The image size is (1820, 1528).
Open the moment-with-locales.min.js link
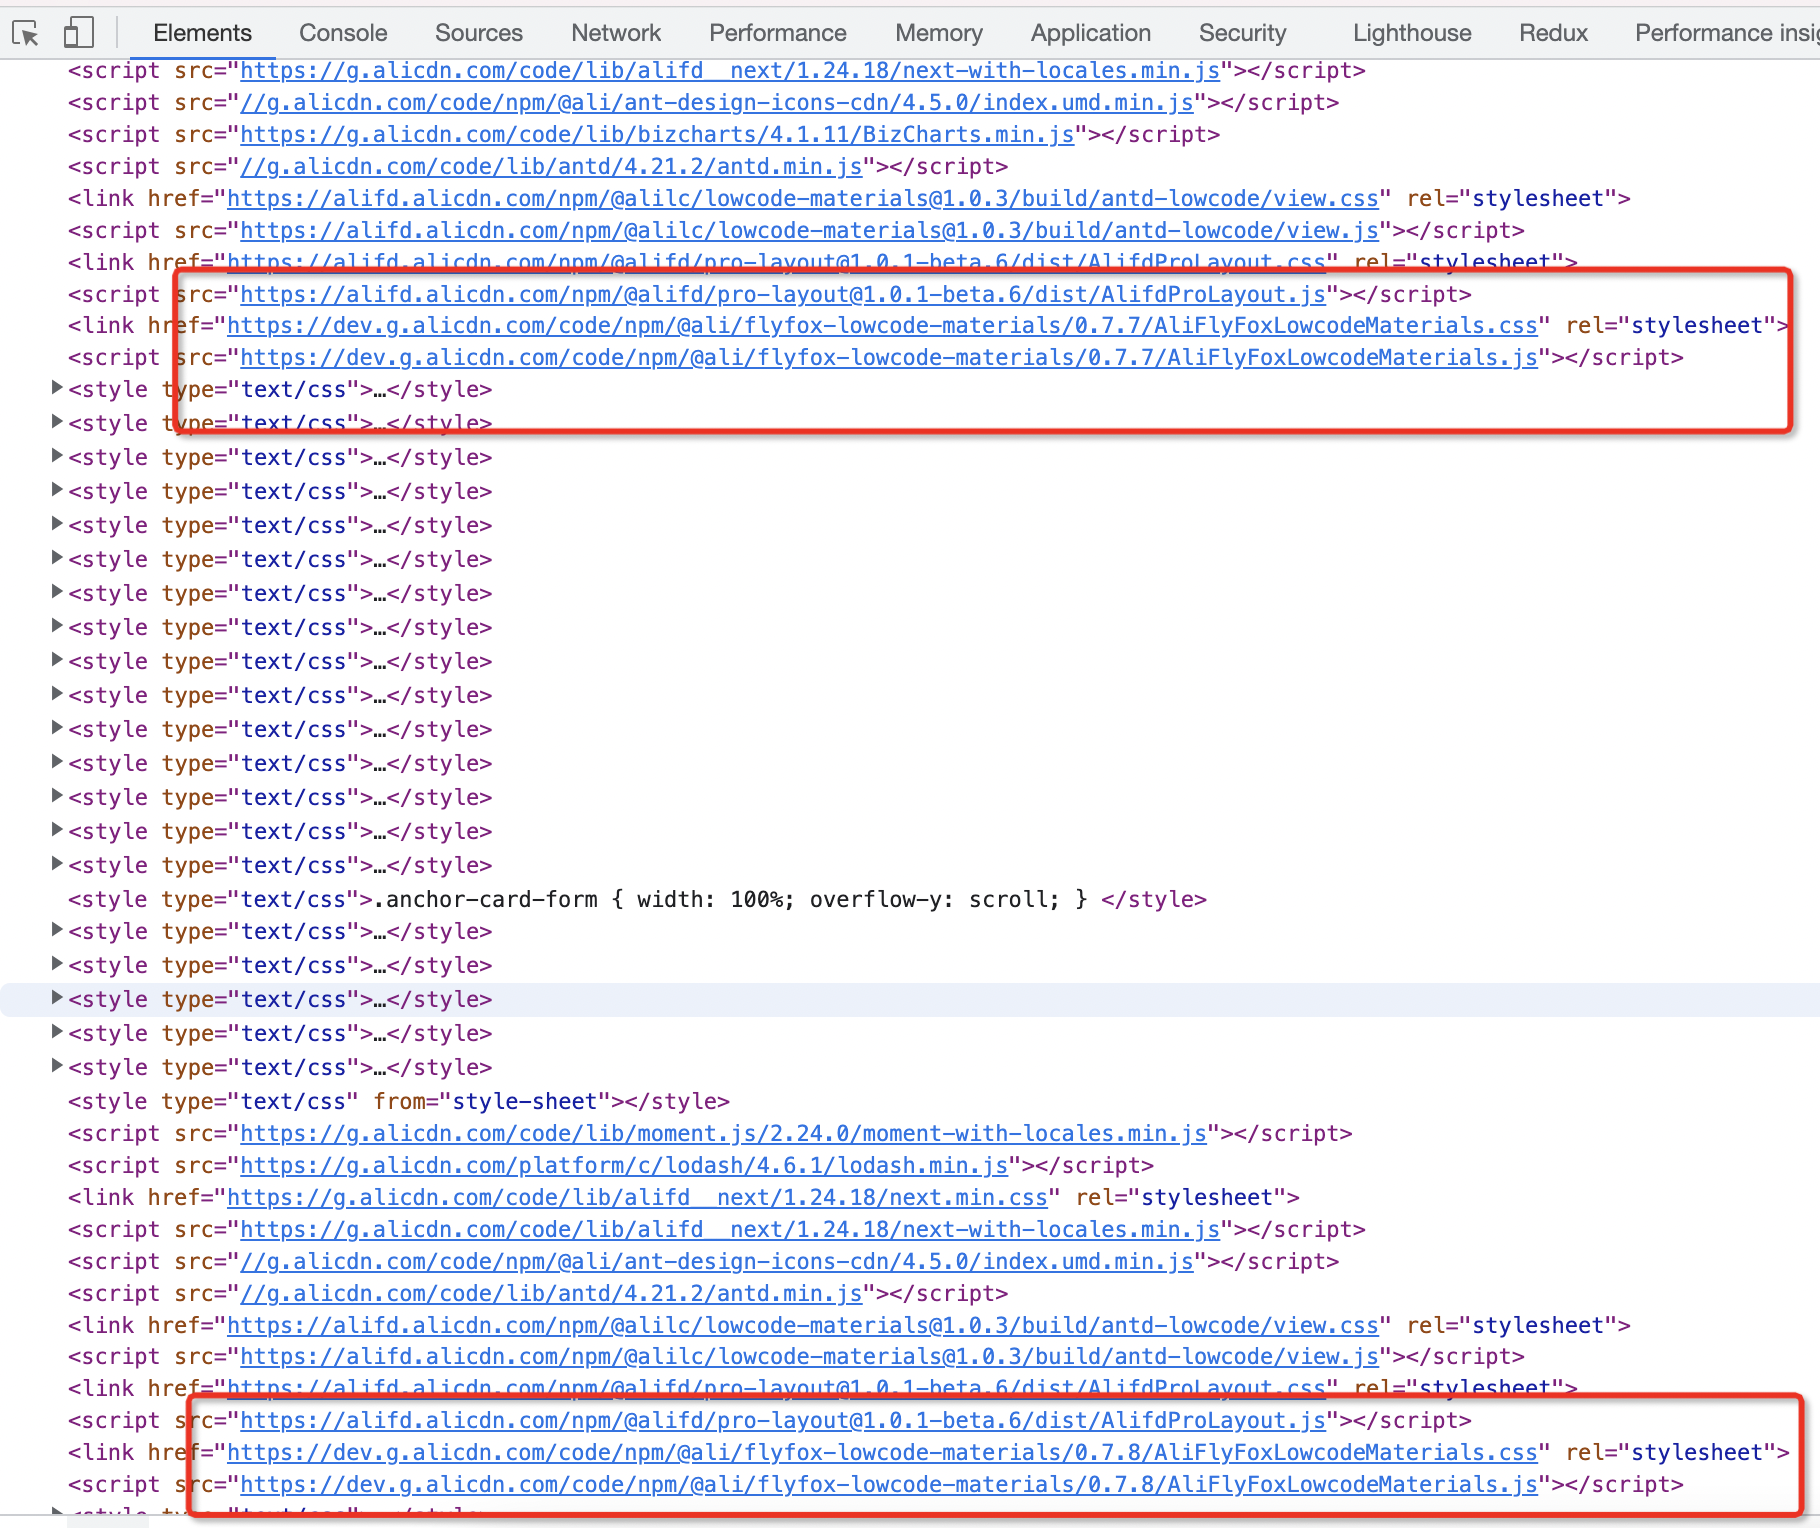point(723,1134)
